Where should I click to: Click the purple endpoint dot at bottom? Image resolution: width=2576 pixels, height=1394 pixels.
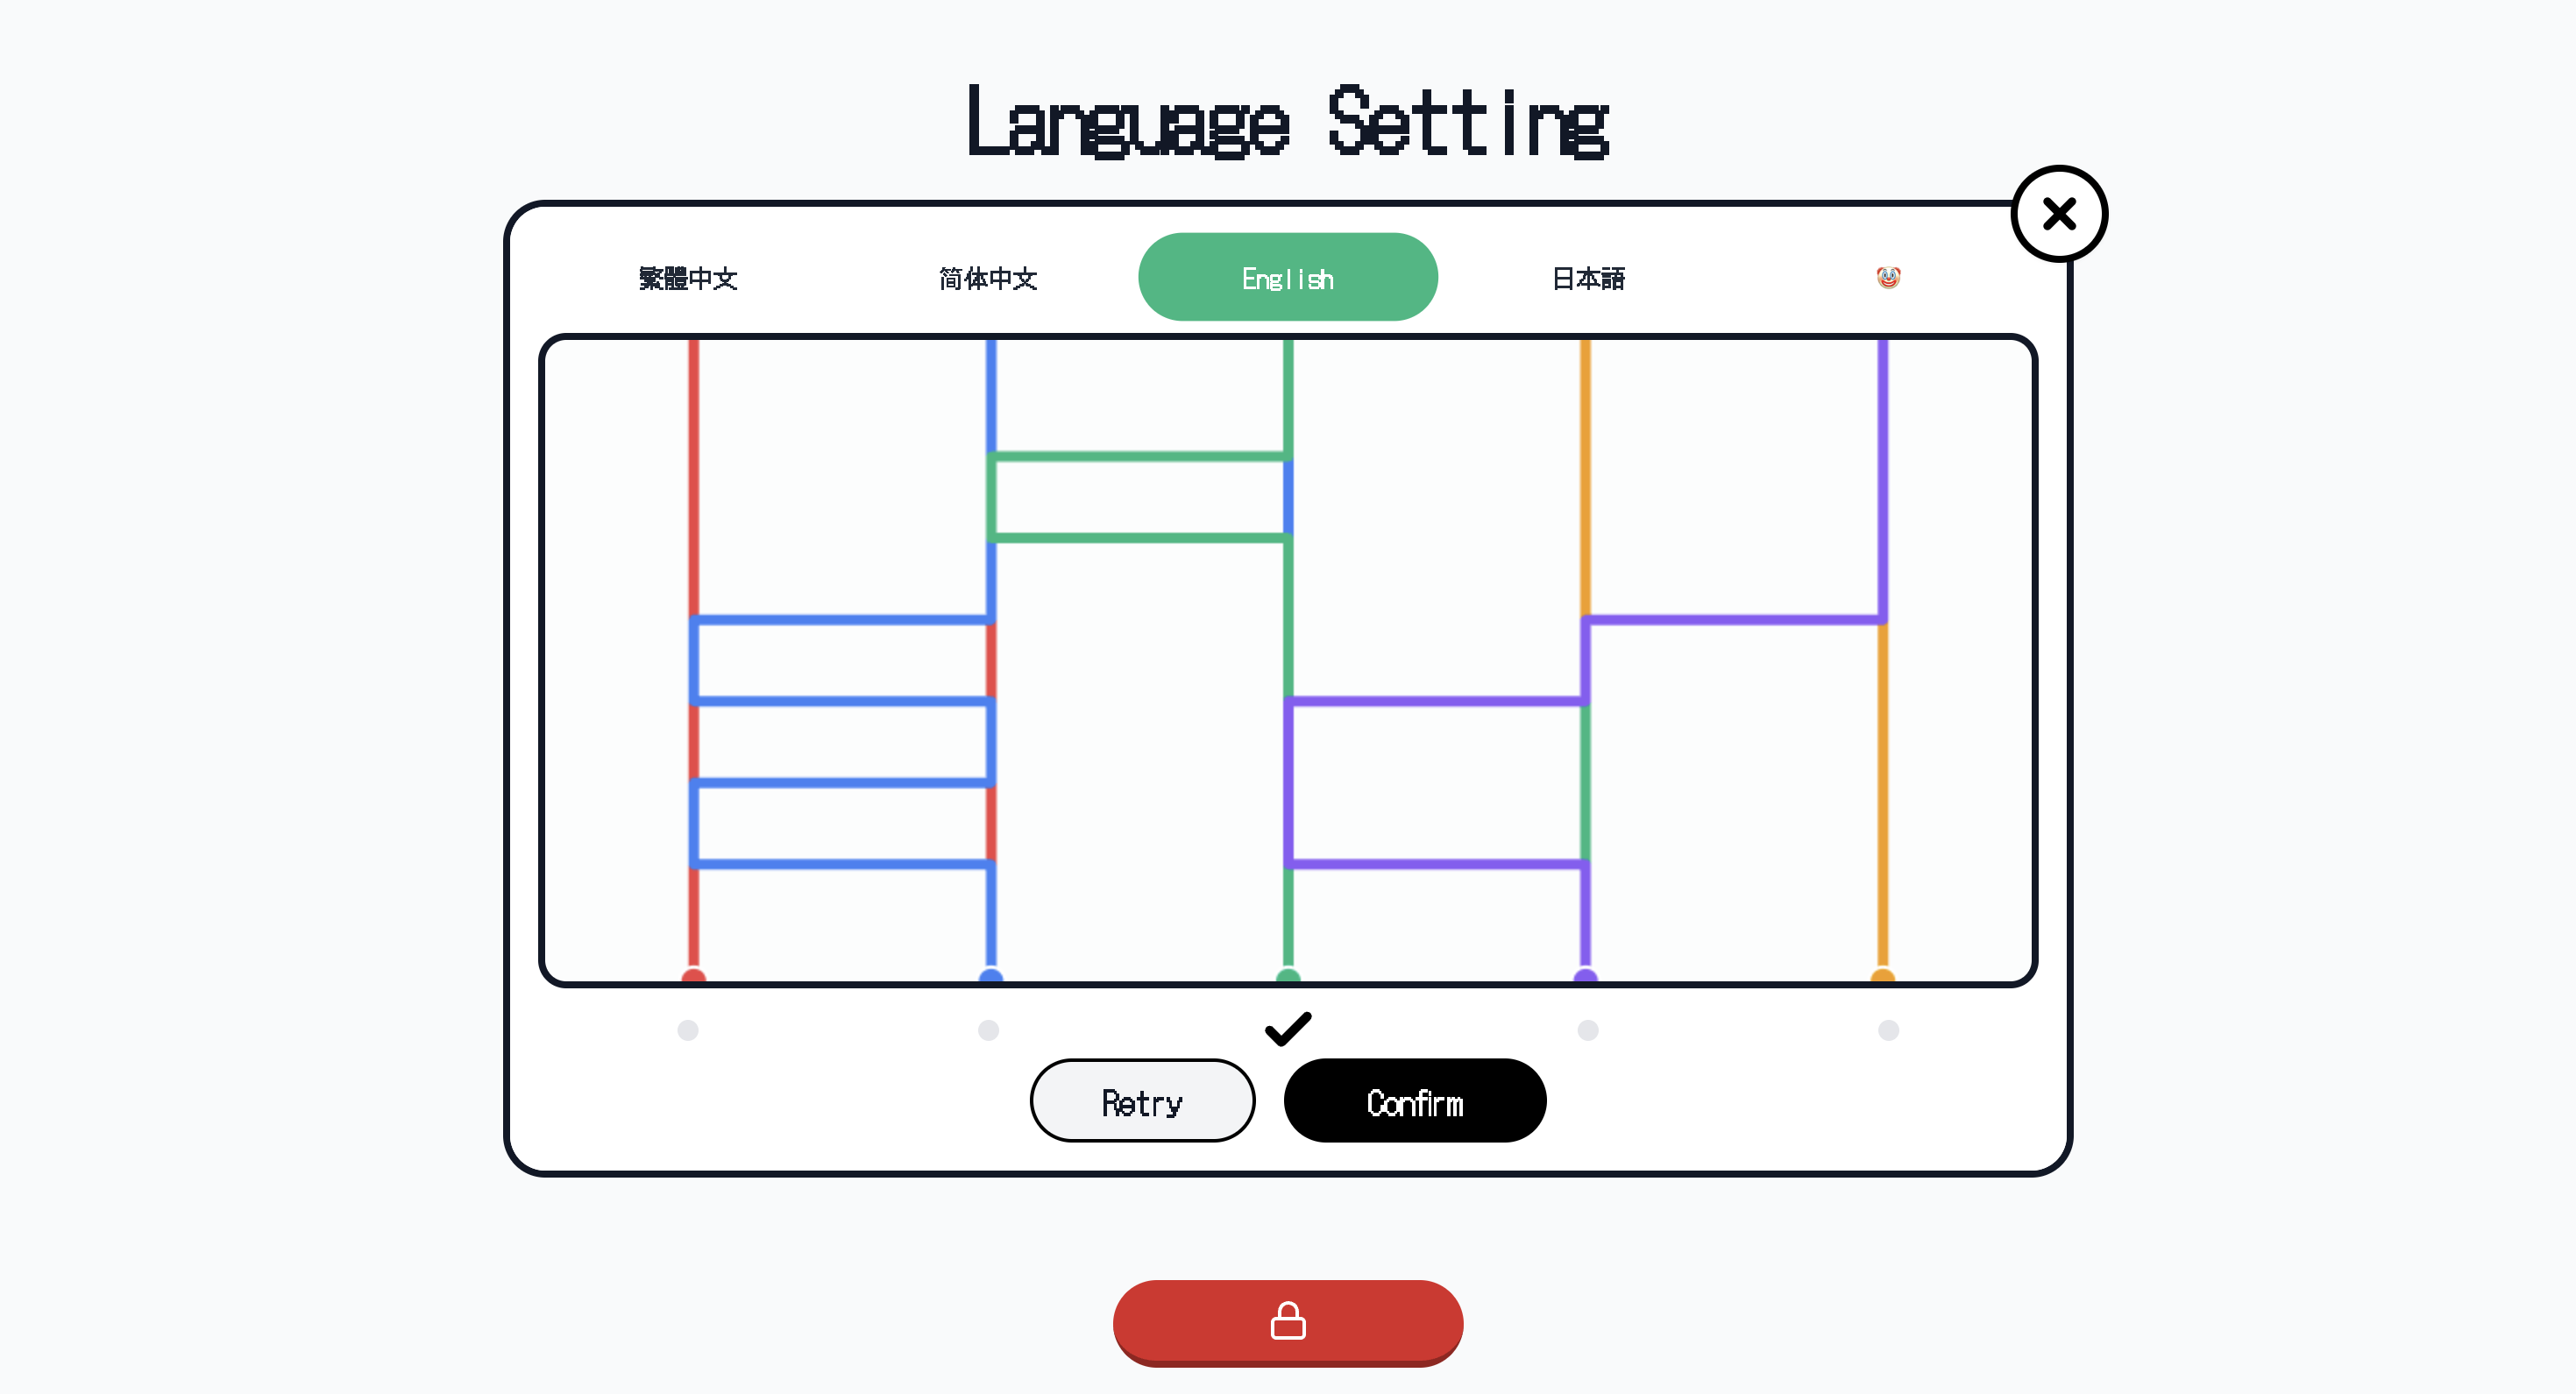[x=1585, y=976]
